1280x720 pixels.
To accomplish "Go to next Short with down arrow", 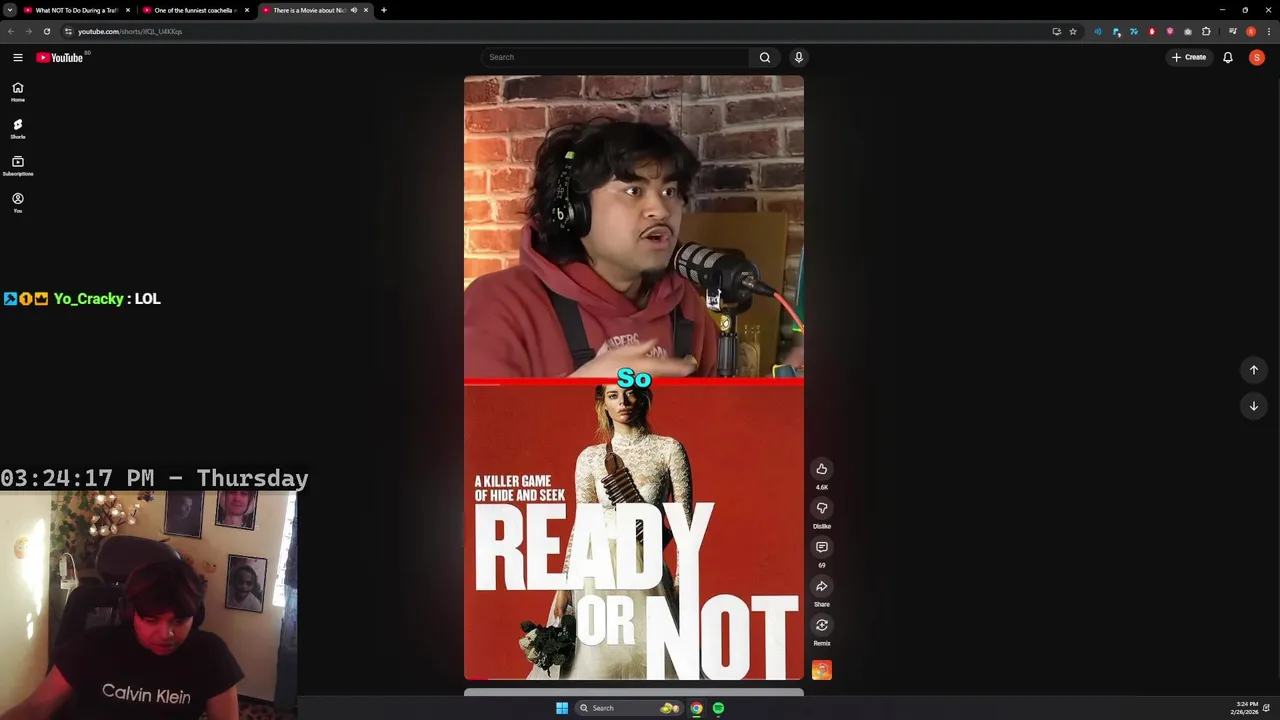I will point(1254,406).
